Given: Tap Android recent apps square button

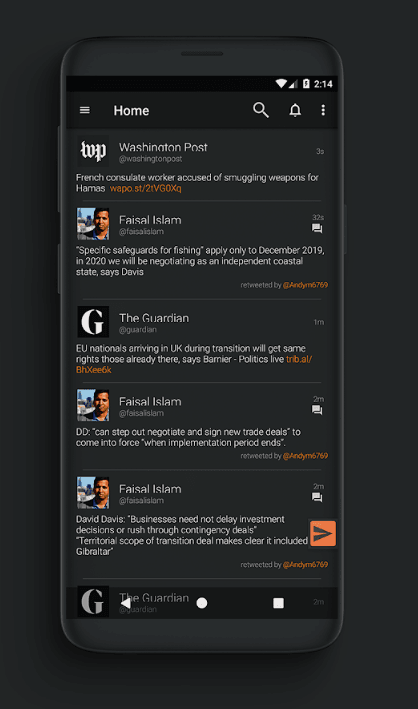Looking at the screenshot, I should 278,603.
